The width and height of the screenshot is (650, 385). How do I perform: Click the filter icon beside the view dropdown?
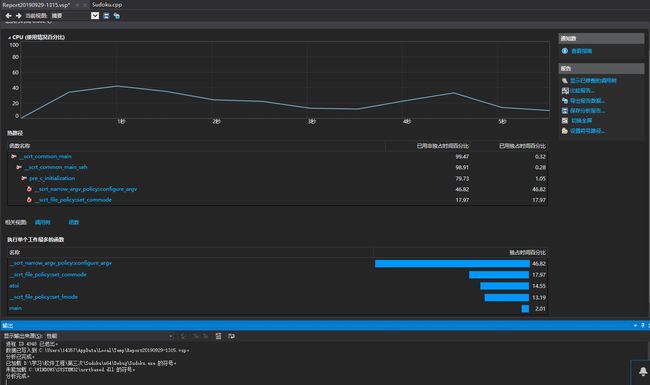pyautogui.click(x=106, y=16)
